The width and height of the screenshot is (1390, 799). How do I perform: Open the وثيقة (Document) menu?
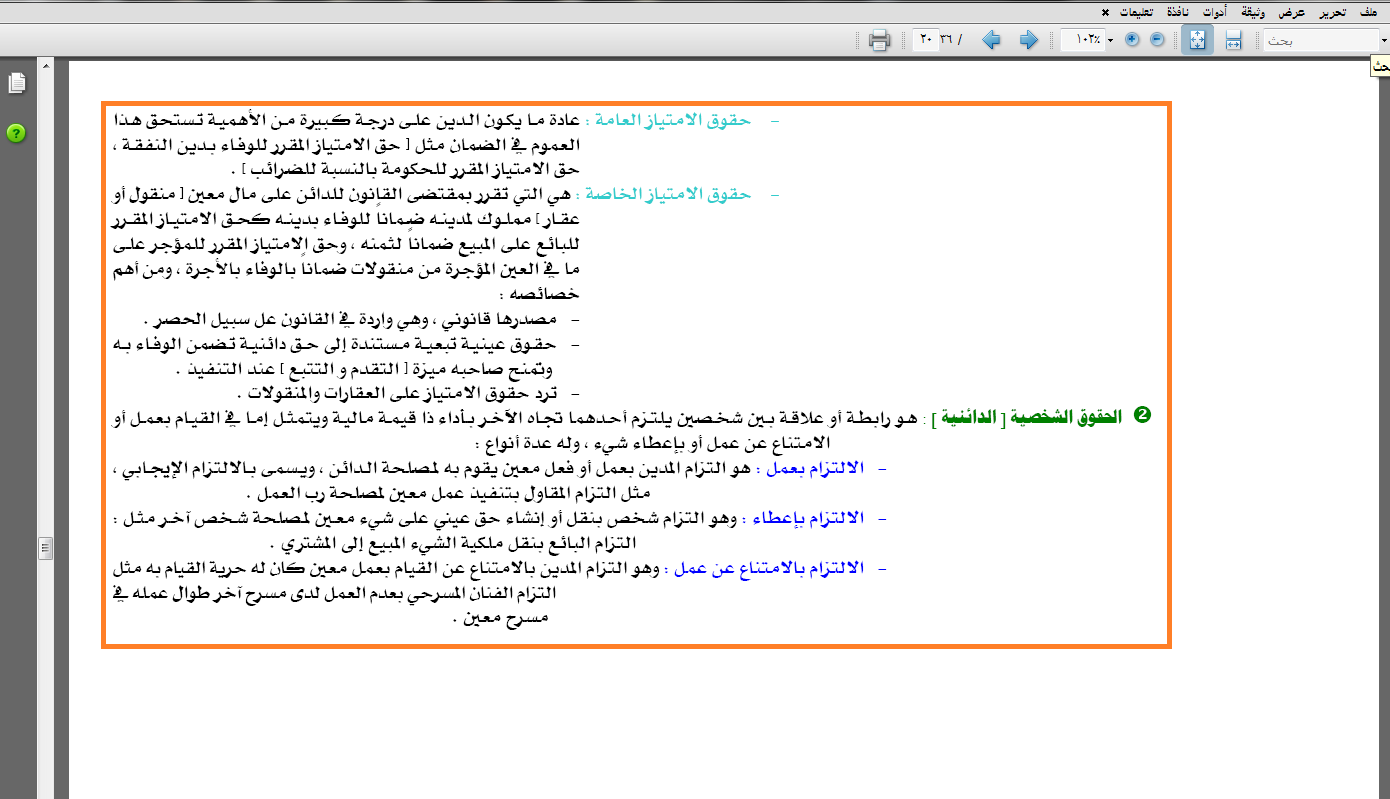(1253, 12)
